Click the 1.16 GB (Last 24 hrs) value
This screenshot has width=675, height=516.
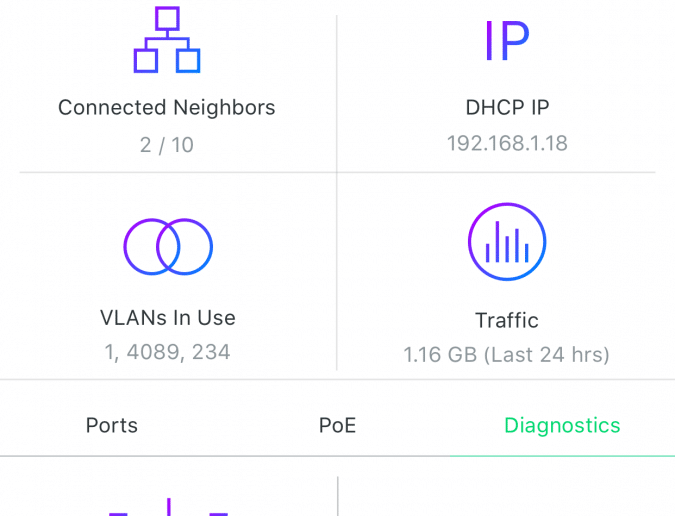tap(507, 355)
